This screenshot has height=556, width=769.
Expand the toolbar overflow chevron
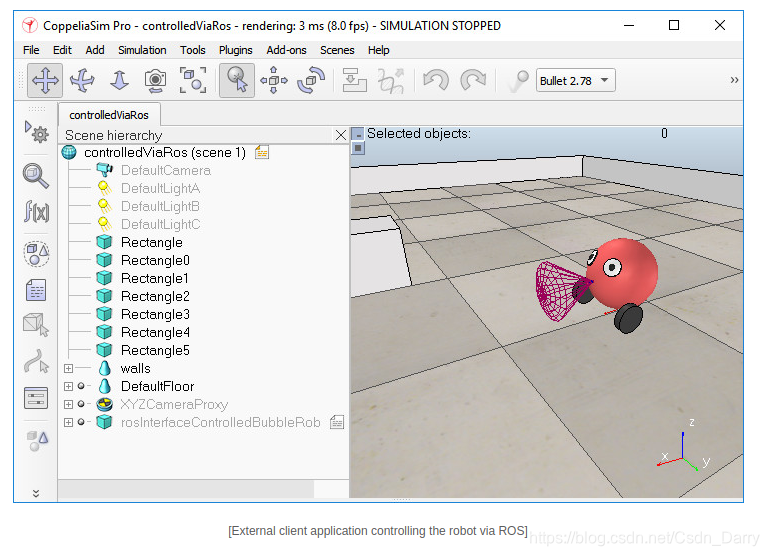734,80
